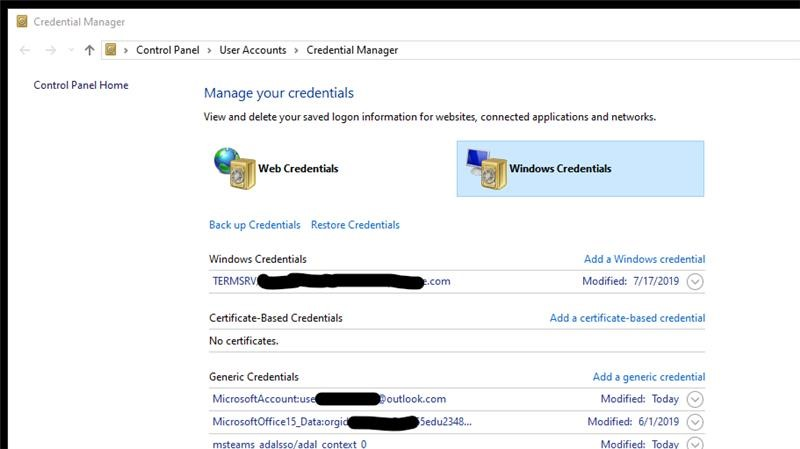Click the No certificates text
The width and height of the screenshot is (800, 449).
coord(243,341)
